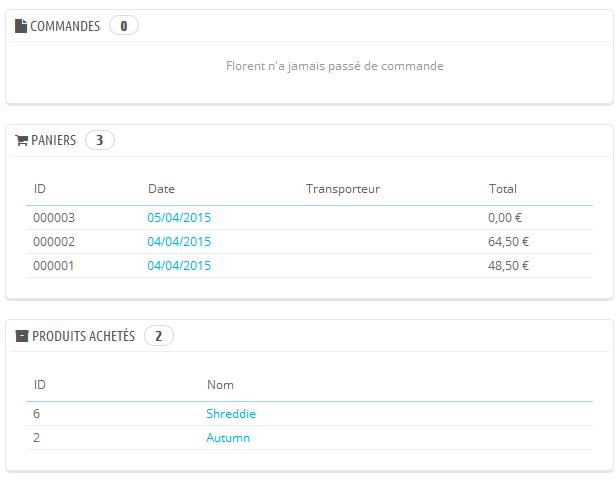
Task: Click the Nom column header in products table
Action: tap(220, 385)
